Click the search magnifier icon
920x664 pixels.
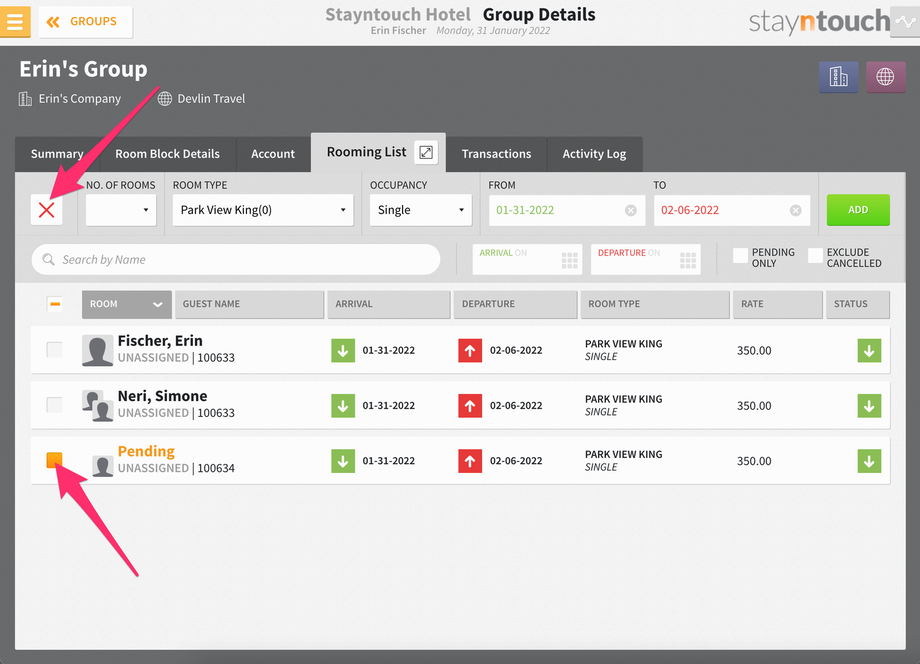(x=48, y=259)
